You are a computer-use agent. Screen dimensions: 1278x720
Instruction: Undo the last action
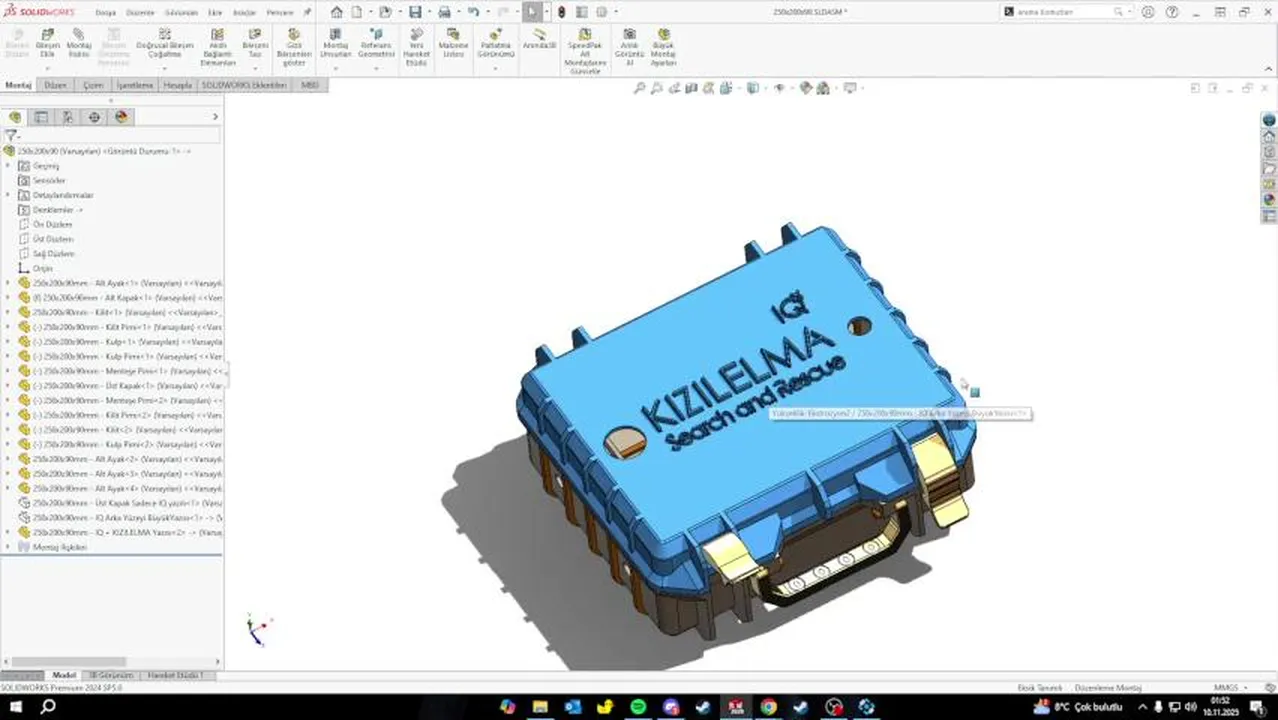click(x=473, y=12)
